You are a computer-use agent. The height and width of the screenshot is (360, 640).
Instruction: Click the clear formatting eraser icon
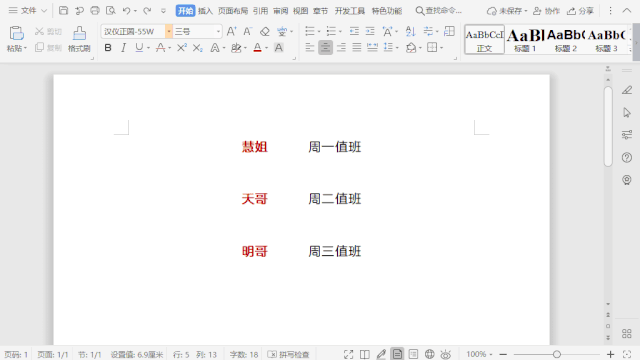[x=265, y=31]
